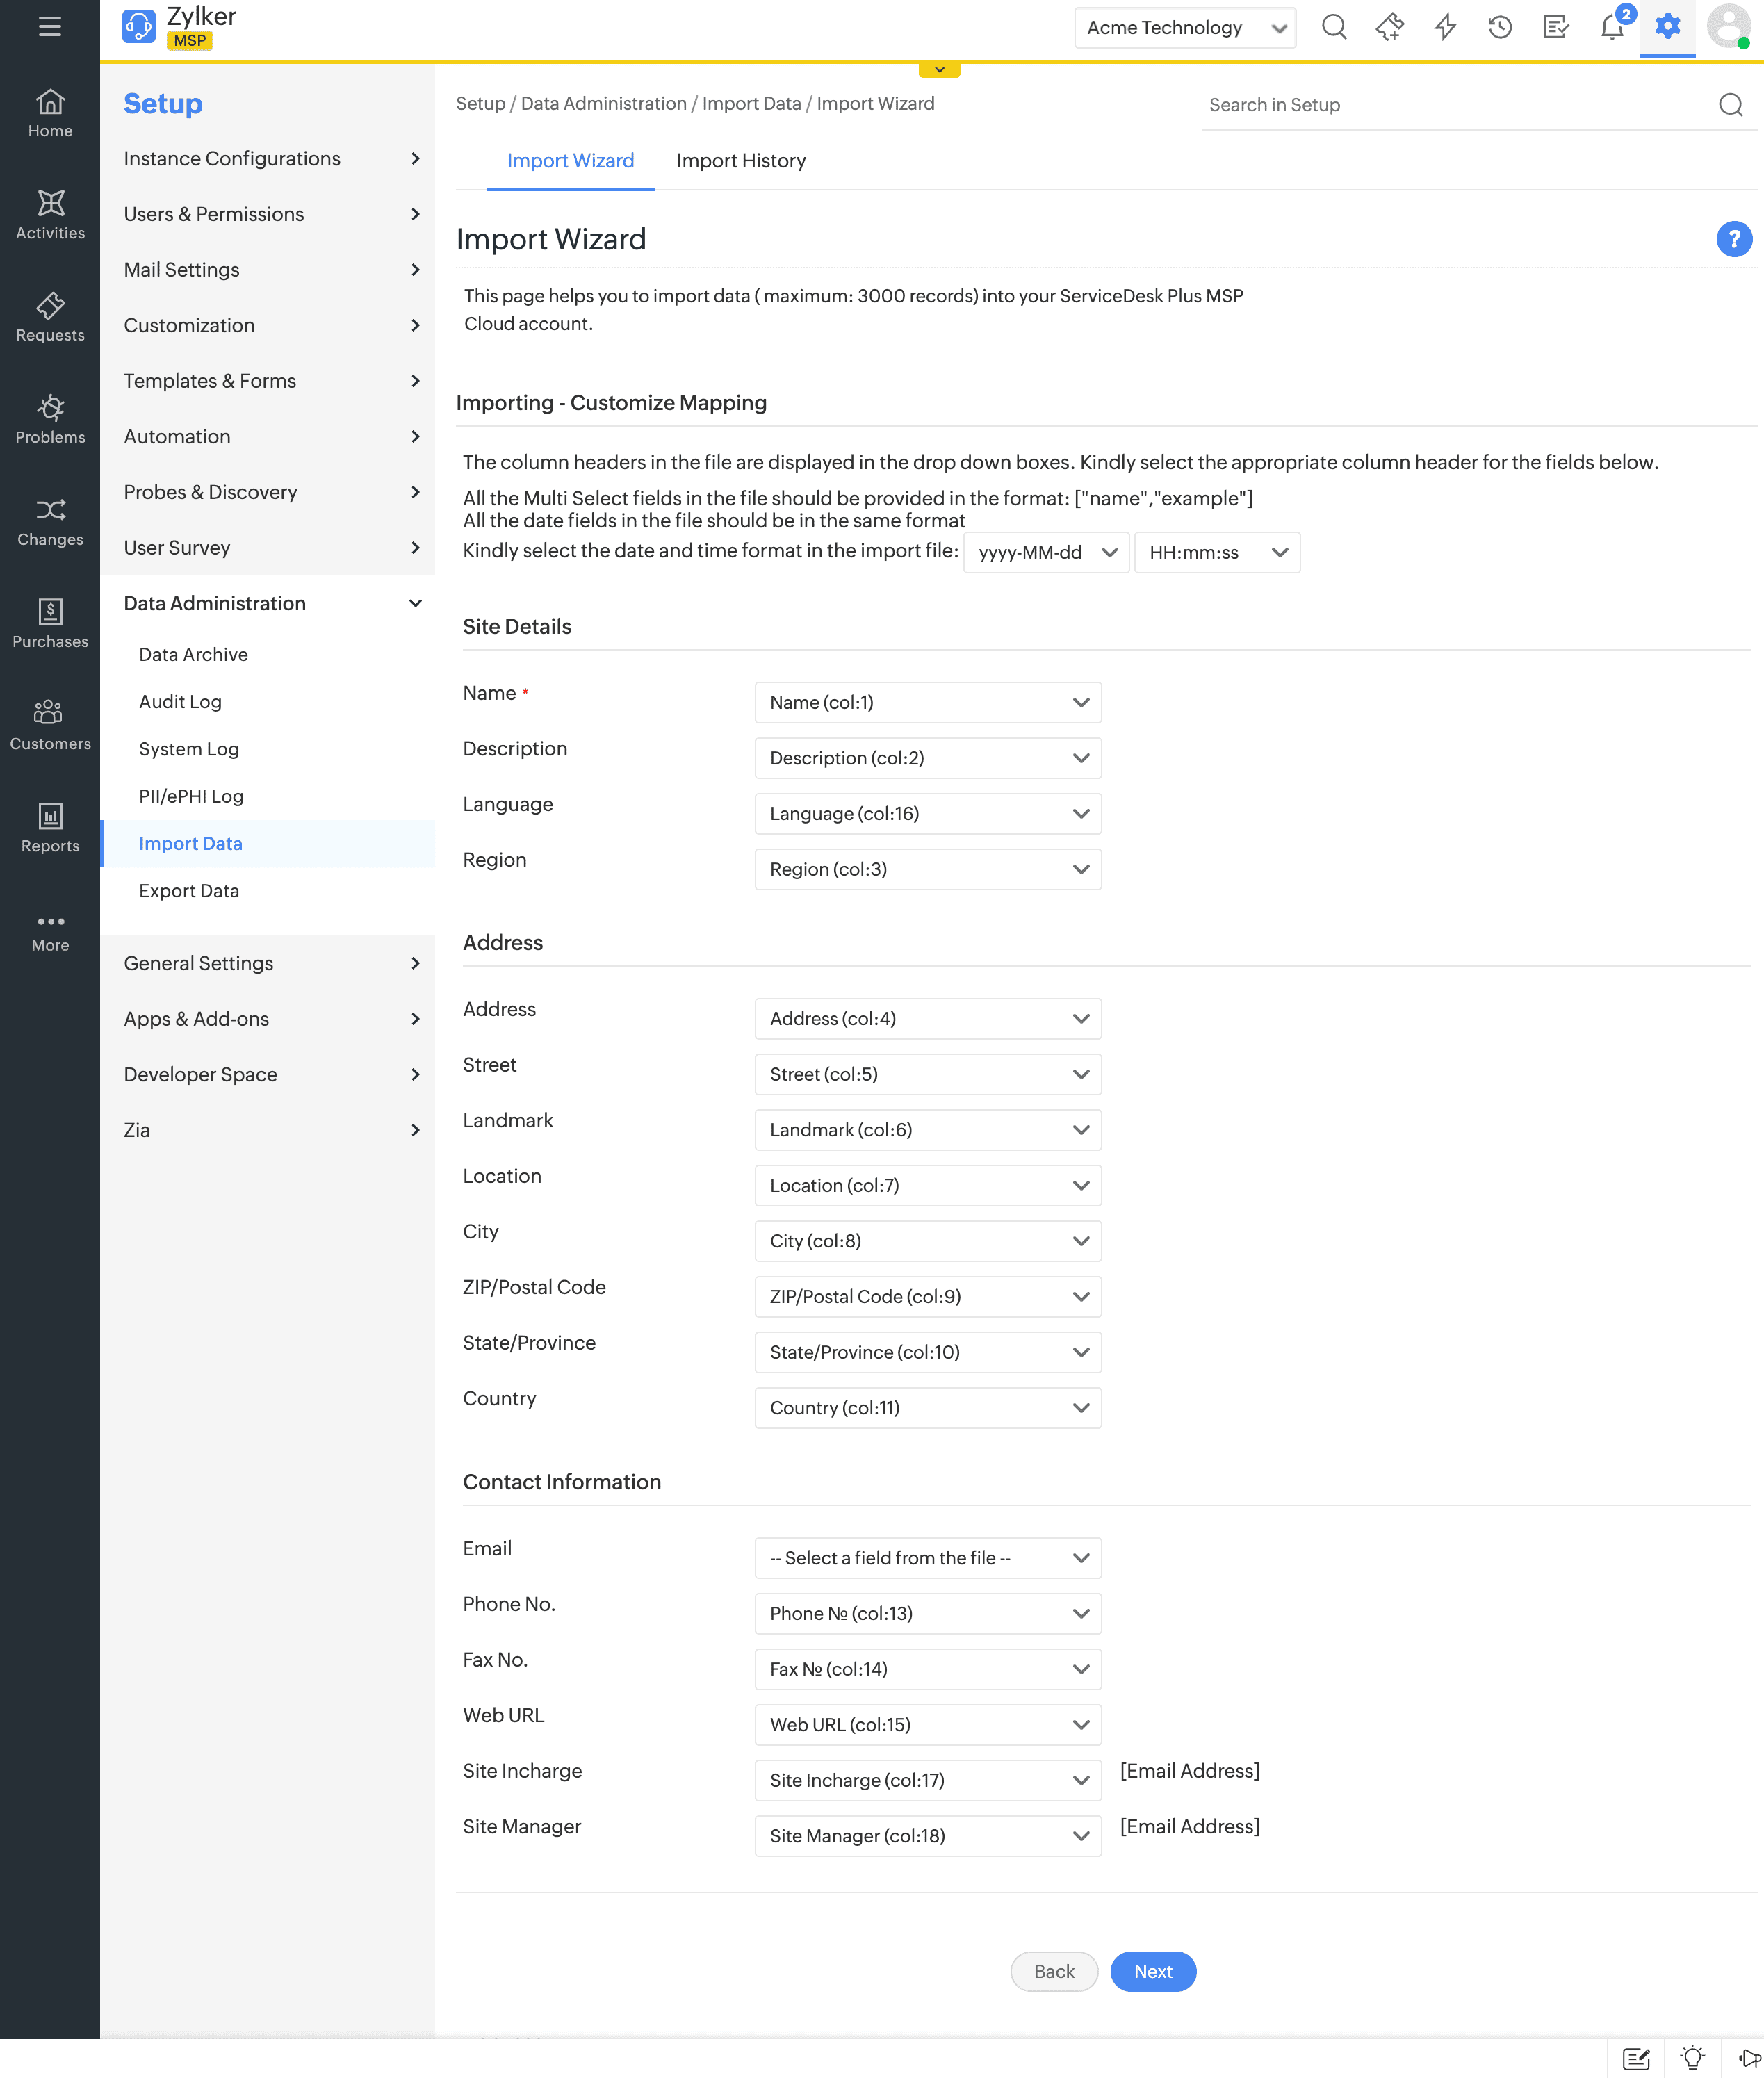
Task: Open recent history clock icon
Action: coord(1499,27)
